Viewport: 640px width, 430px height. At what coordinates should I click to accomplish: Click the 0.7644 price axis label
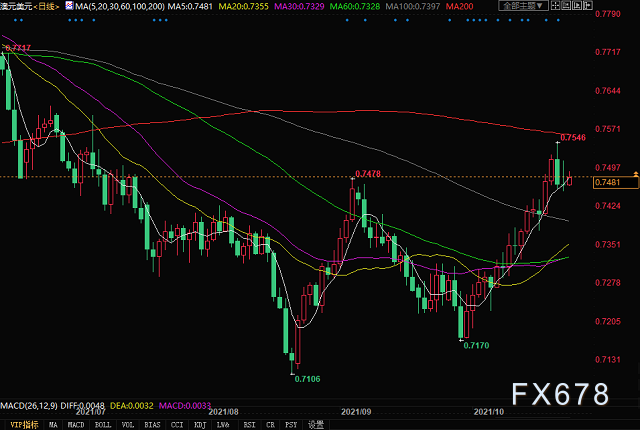pyautogui.click(x=608, y=91)
